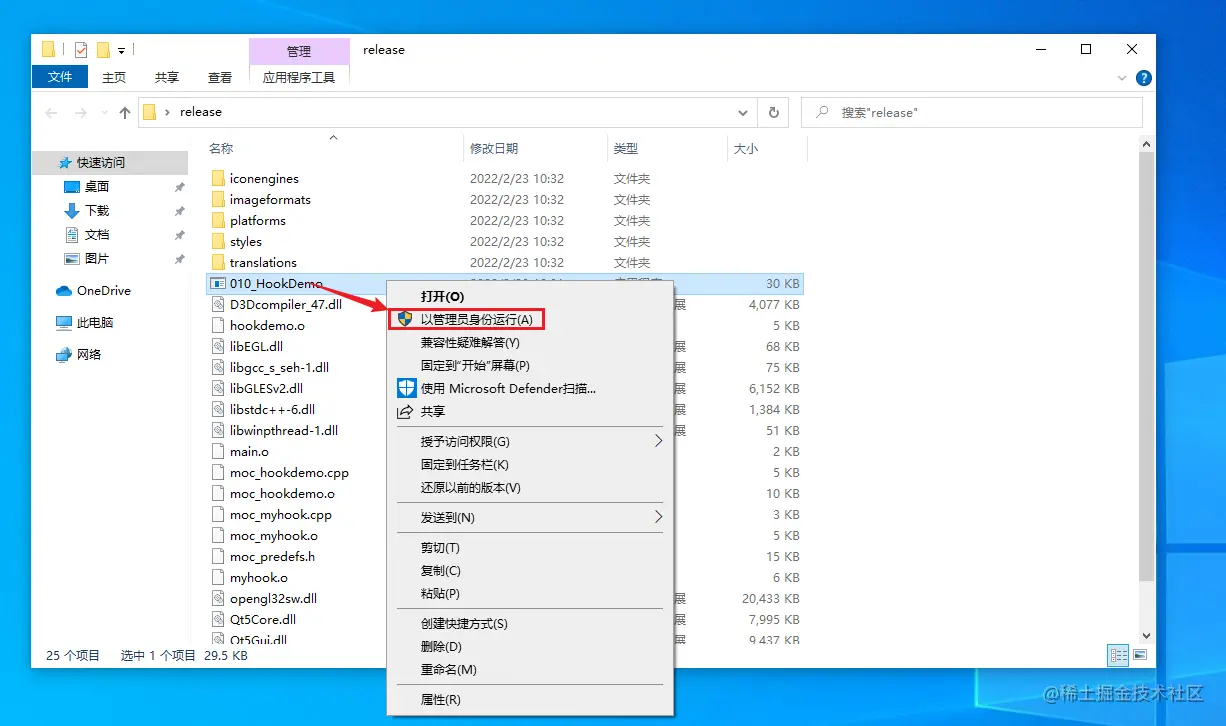Open 图片 in the navigation pane
This screenshot has width=1226, height=726.
pyautogui.click(x=97, y=259)
